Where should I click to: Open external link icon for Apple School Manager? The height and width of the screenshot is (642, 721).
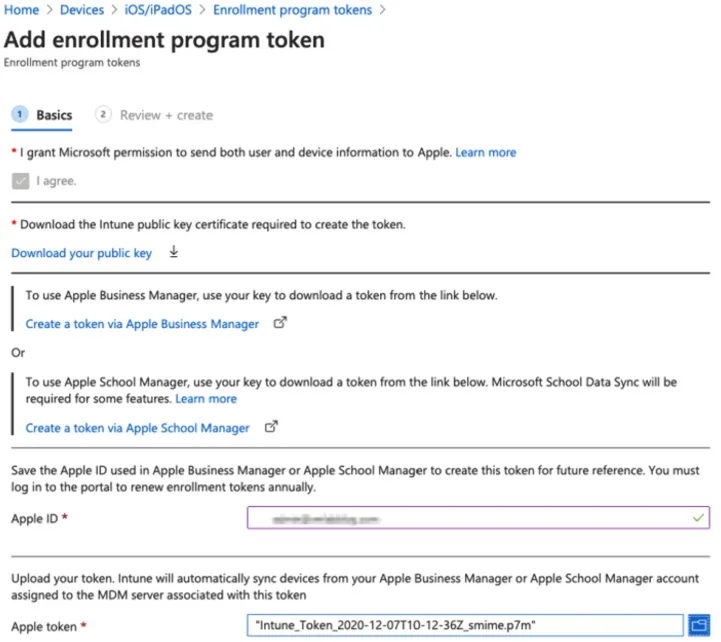[271, 427]
